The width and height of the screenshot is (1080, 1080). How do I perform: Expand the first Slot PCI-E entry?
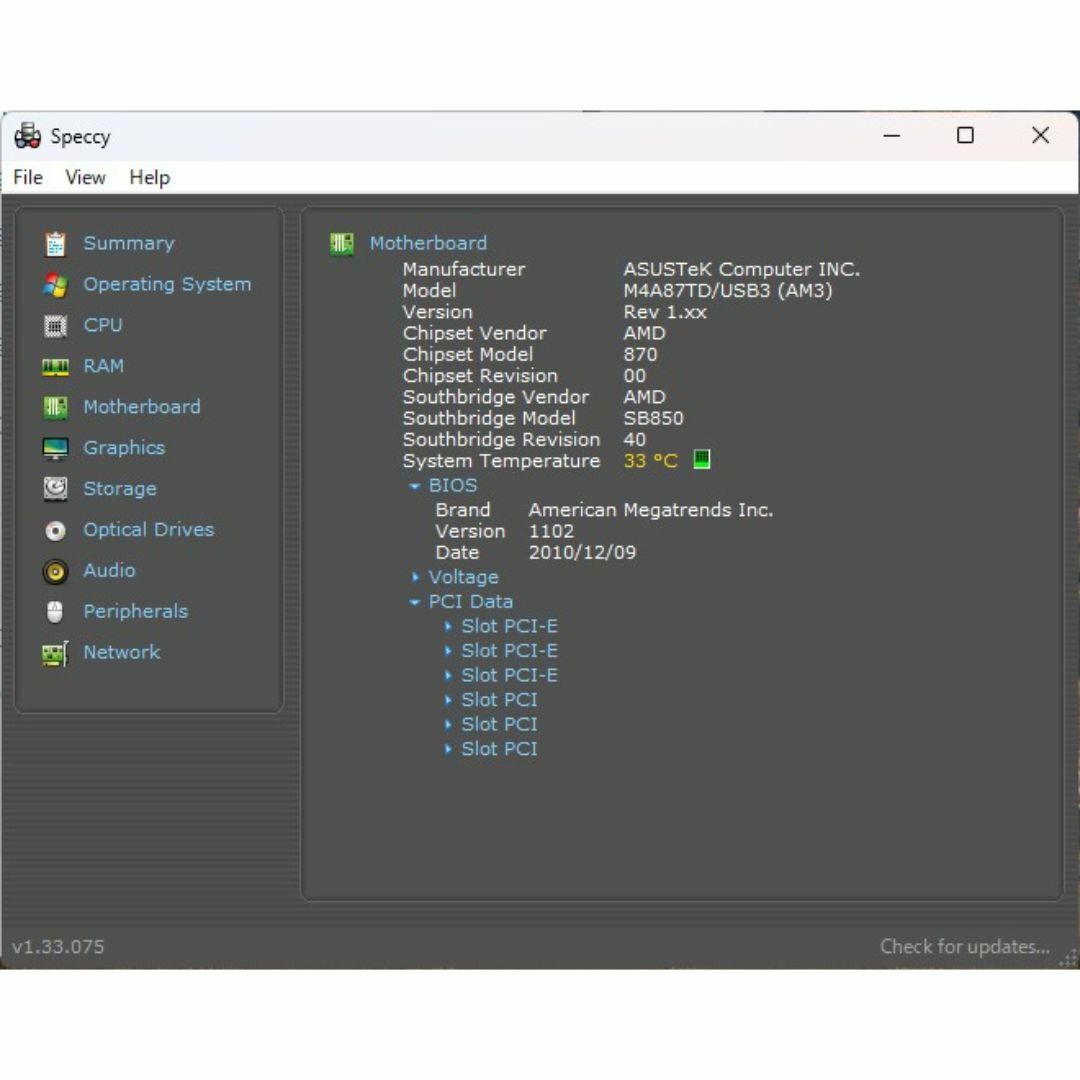point(448,626)
